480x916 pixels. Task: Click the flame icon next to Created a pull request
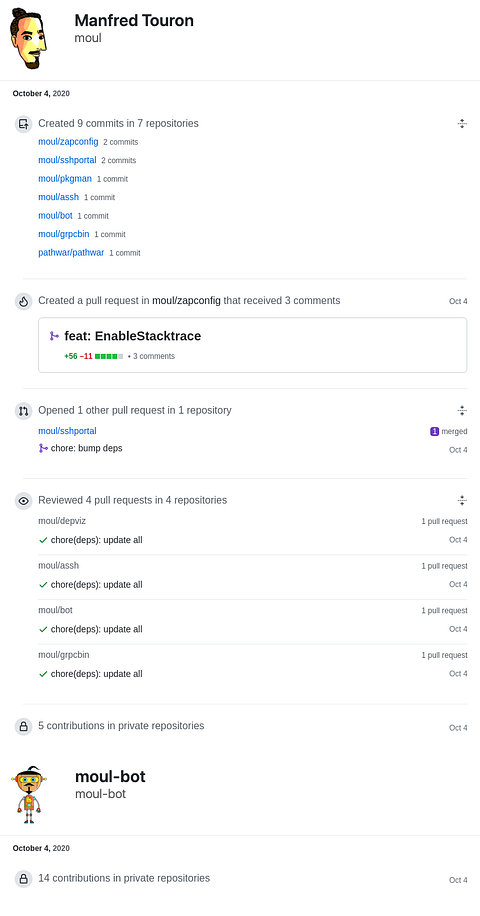click(x=23, y=301)
